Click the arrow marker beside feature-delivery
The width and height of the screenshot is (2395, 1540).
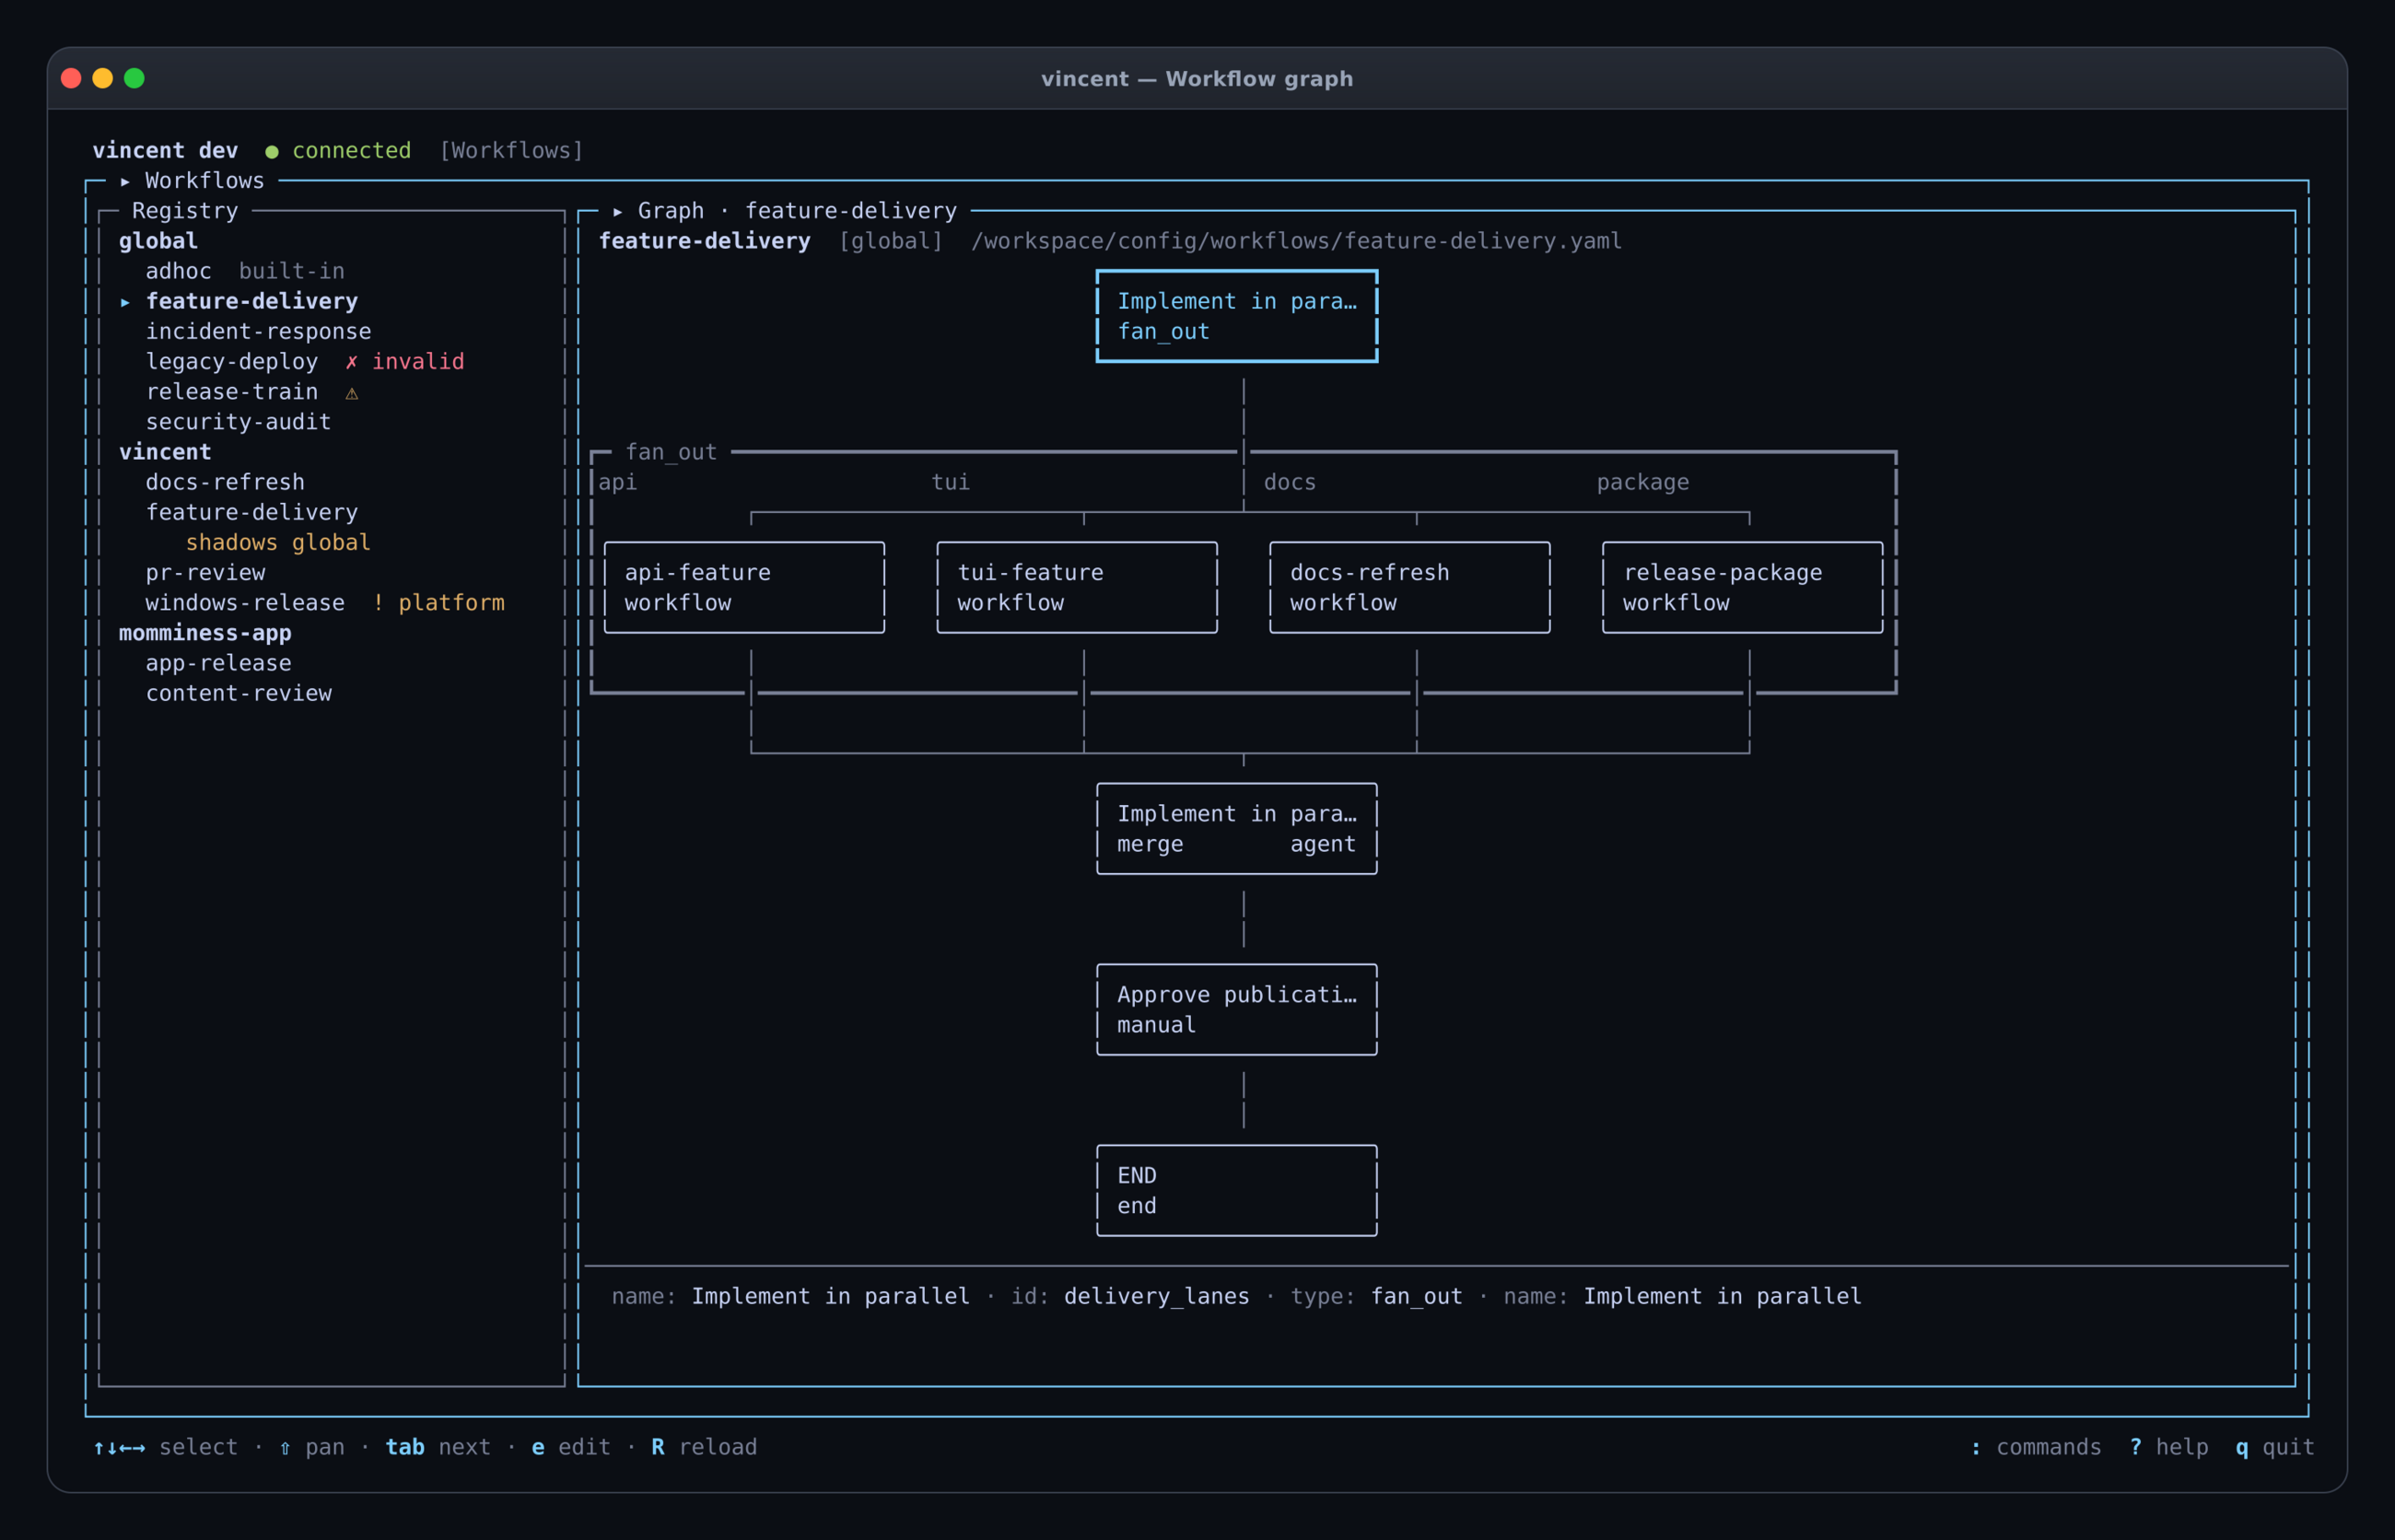pyautogui.click(x=125, y=302)
